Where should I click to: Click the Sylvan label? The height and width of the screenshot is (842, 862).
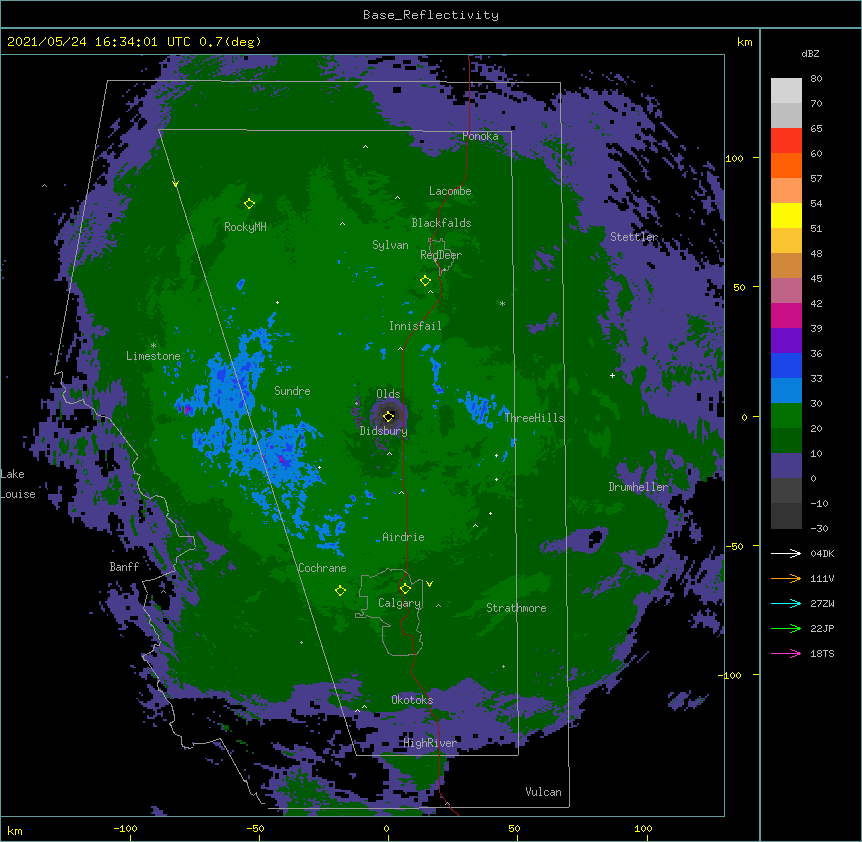[x=390, y=245]
